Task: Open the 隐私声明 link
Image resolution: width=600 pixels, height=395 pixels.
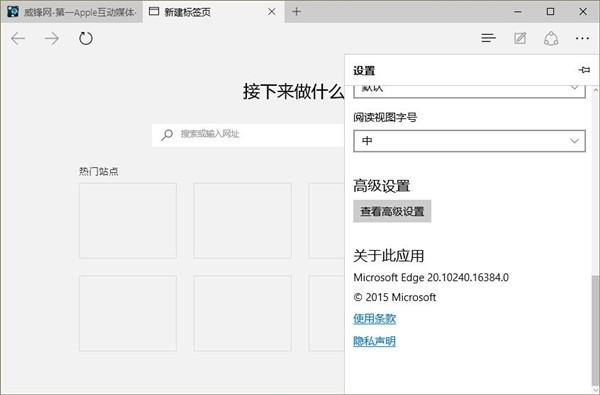Action: pyautogui.click(x=375, y=341)
